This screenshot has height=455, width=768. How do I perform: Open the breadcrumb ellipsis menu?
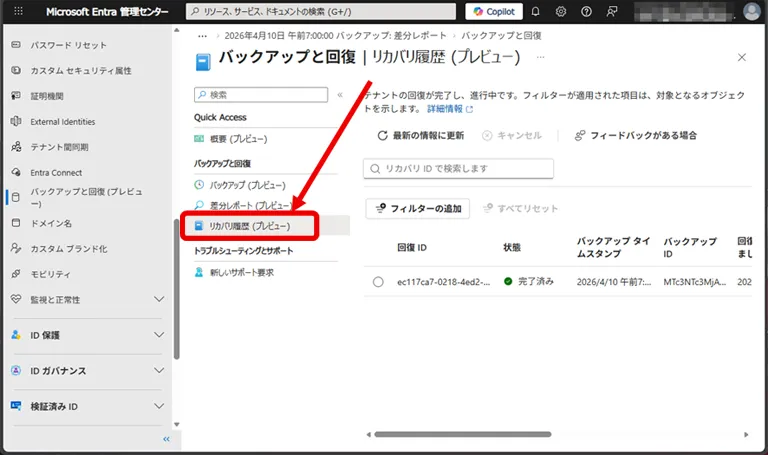(x=202, y=36)
